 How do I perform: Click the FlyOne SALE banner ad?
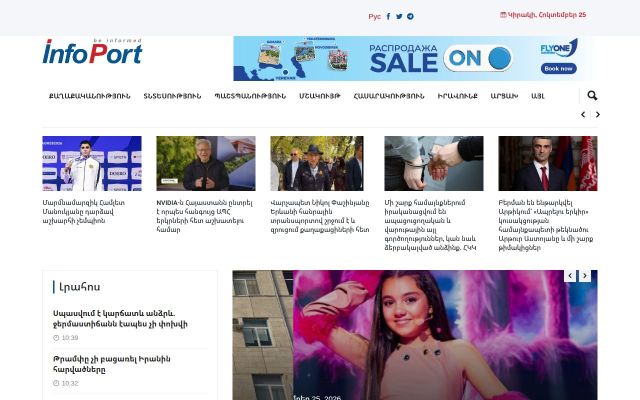point(414,58)
